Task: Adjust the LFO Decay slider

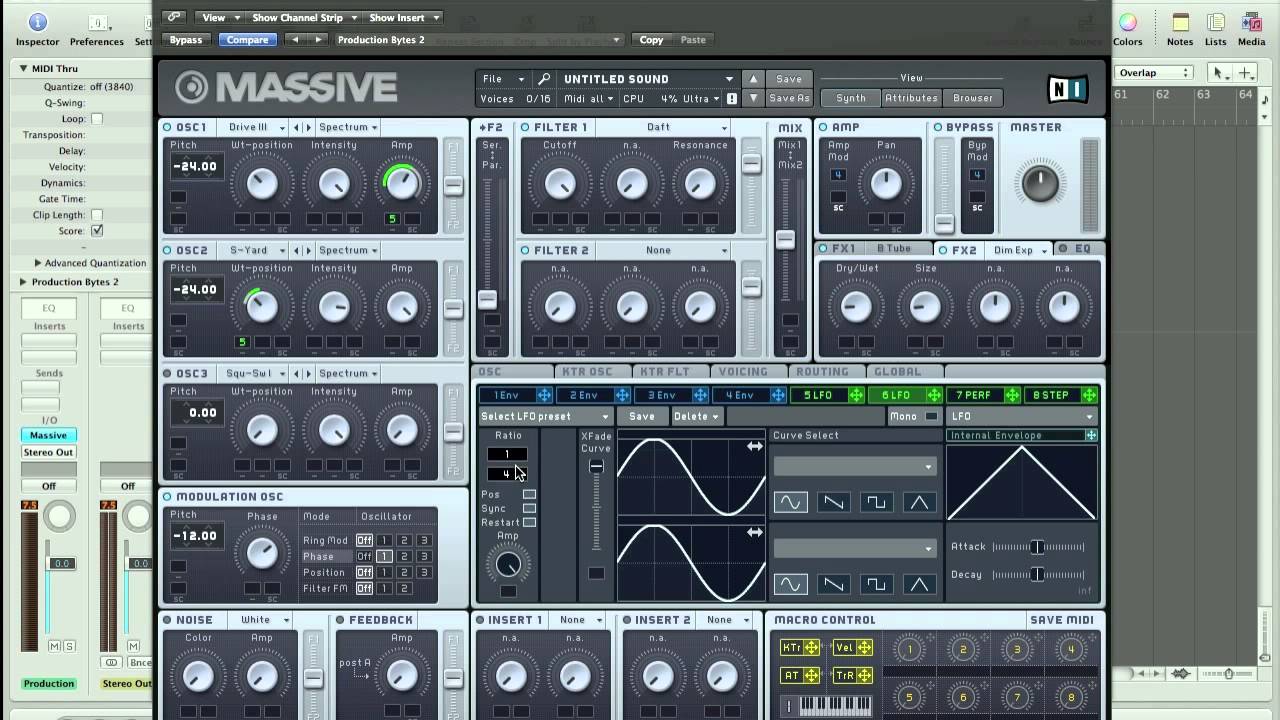Action: (x=1038, y=575)
